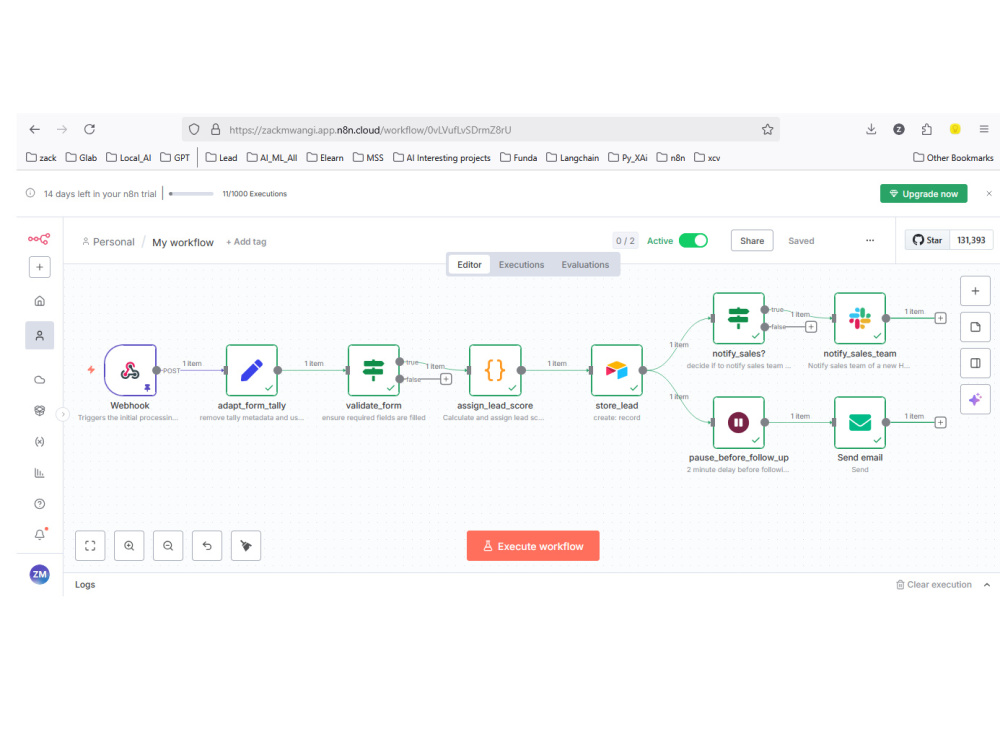Open the assign_lead_score code node
Image resolution: width=1000 pixels, height=750 pixels.
(x=495, y=371)
